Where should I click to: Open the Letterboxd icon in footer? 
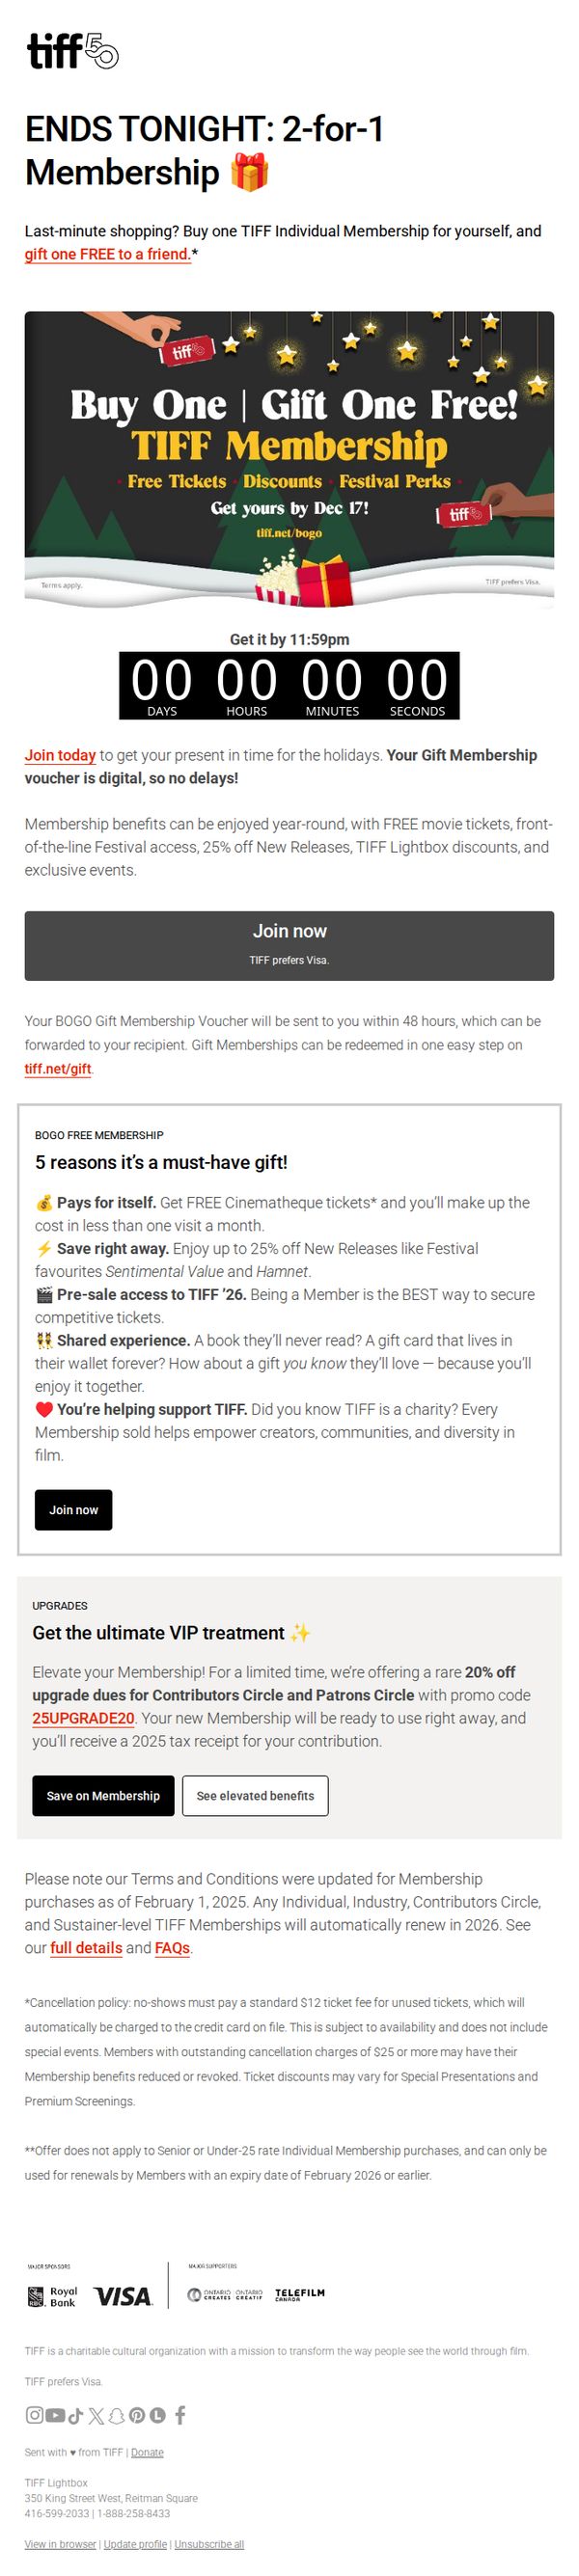157,2415
